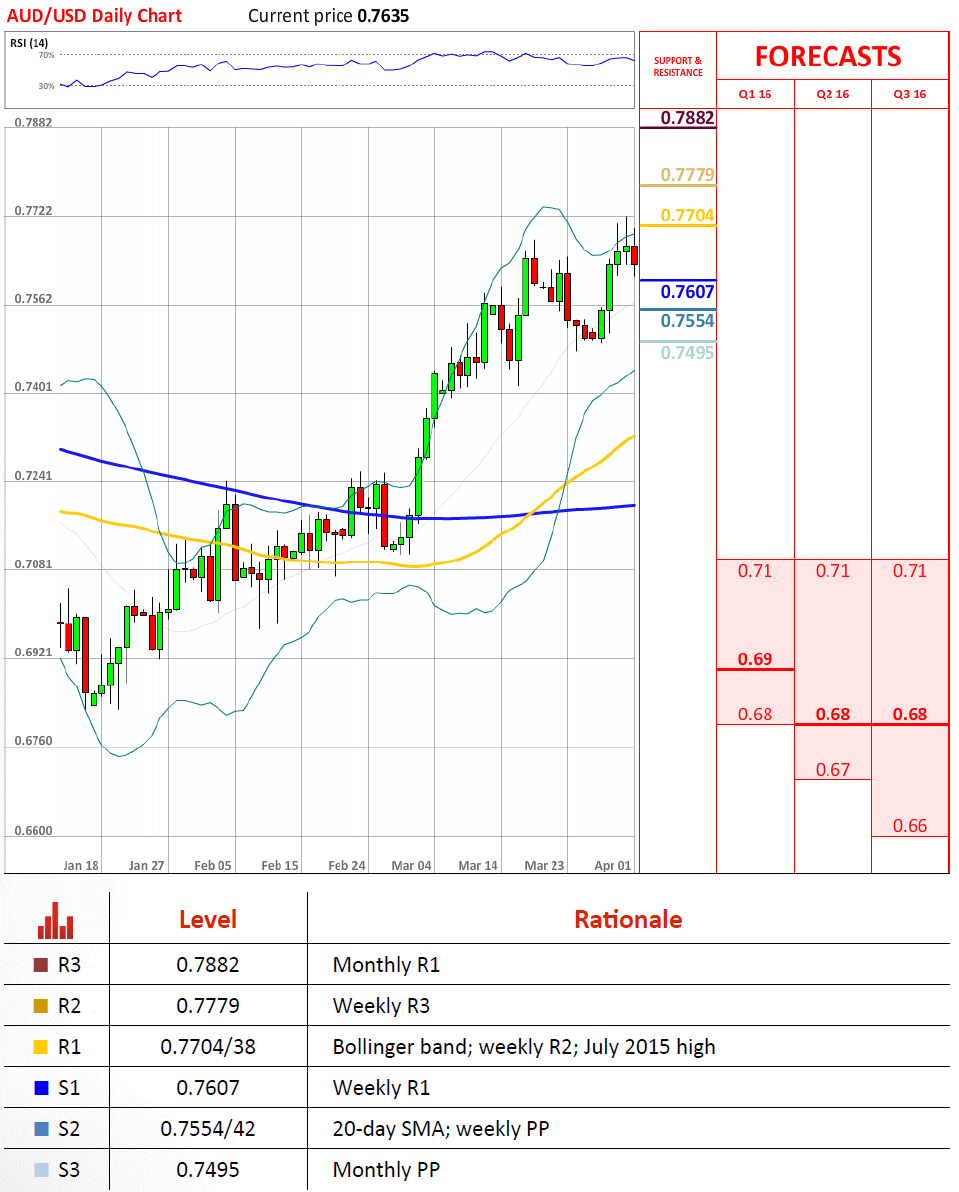Click the Mar 14 date axis label
This screenshot has height=1192, width=959.
tap(478, 866)
